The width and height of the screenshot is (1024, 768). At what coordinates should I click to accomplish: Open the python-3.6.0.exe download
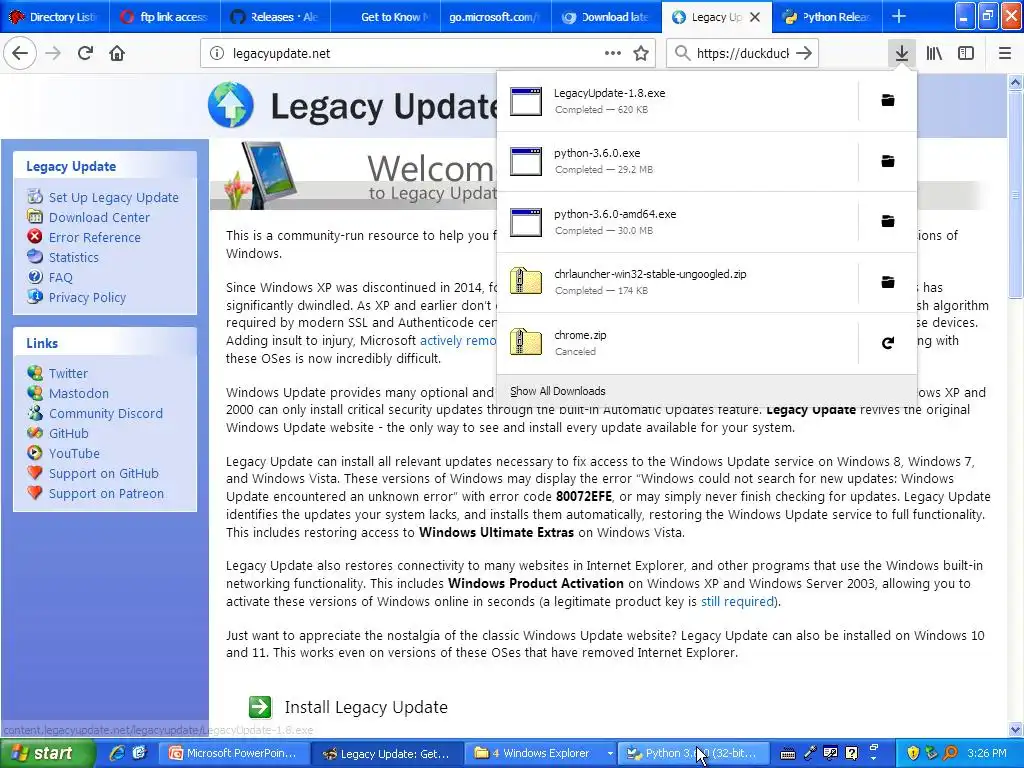point(677,161)
